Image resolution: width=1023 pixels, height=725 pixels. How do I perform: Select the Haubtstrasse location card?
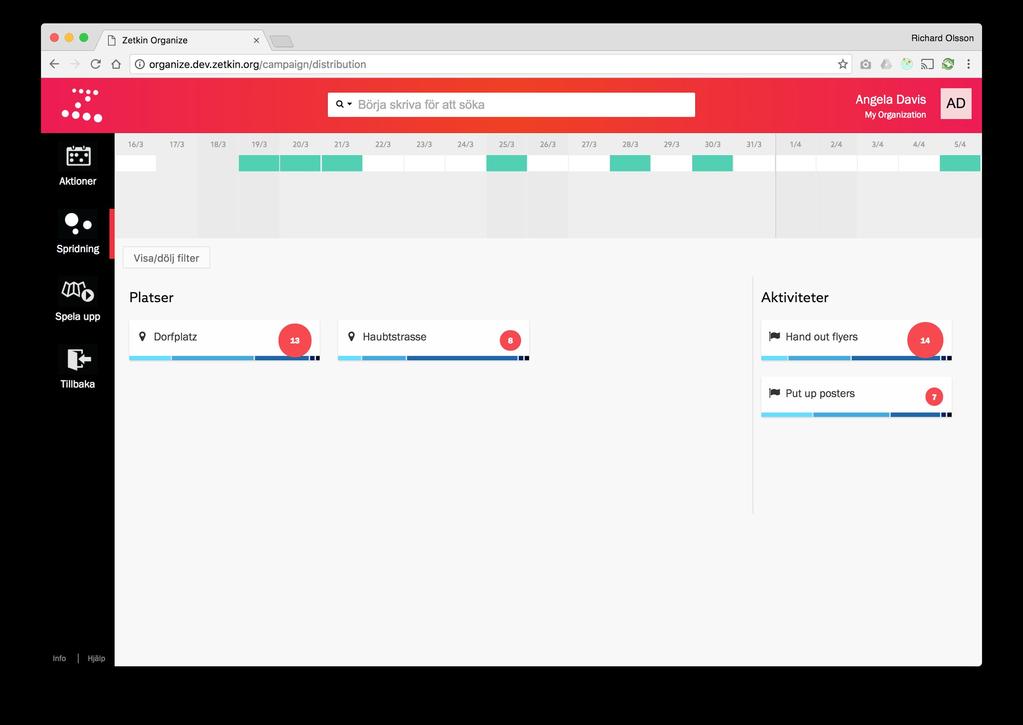point(433,340)
